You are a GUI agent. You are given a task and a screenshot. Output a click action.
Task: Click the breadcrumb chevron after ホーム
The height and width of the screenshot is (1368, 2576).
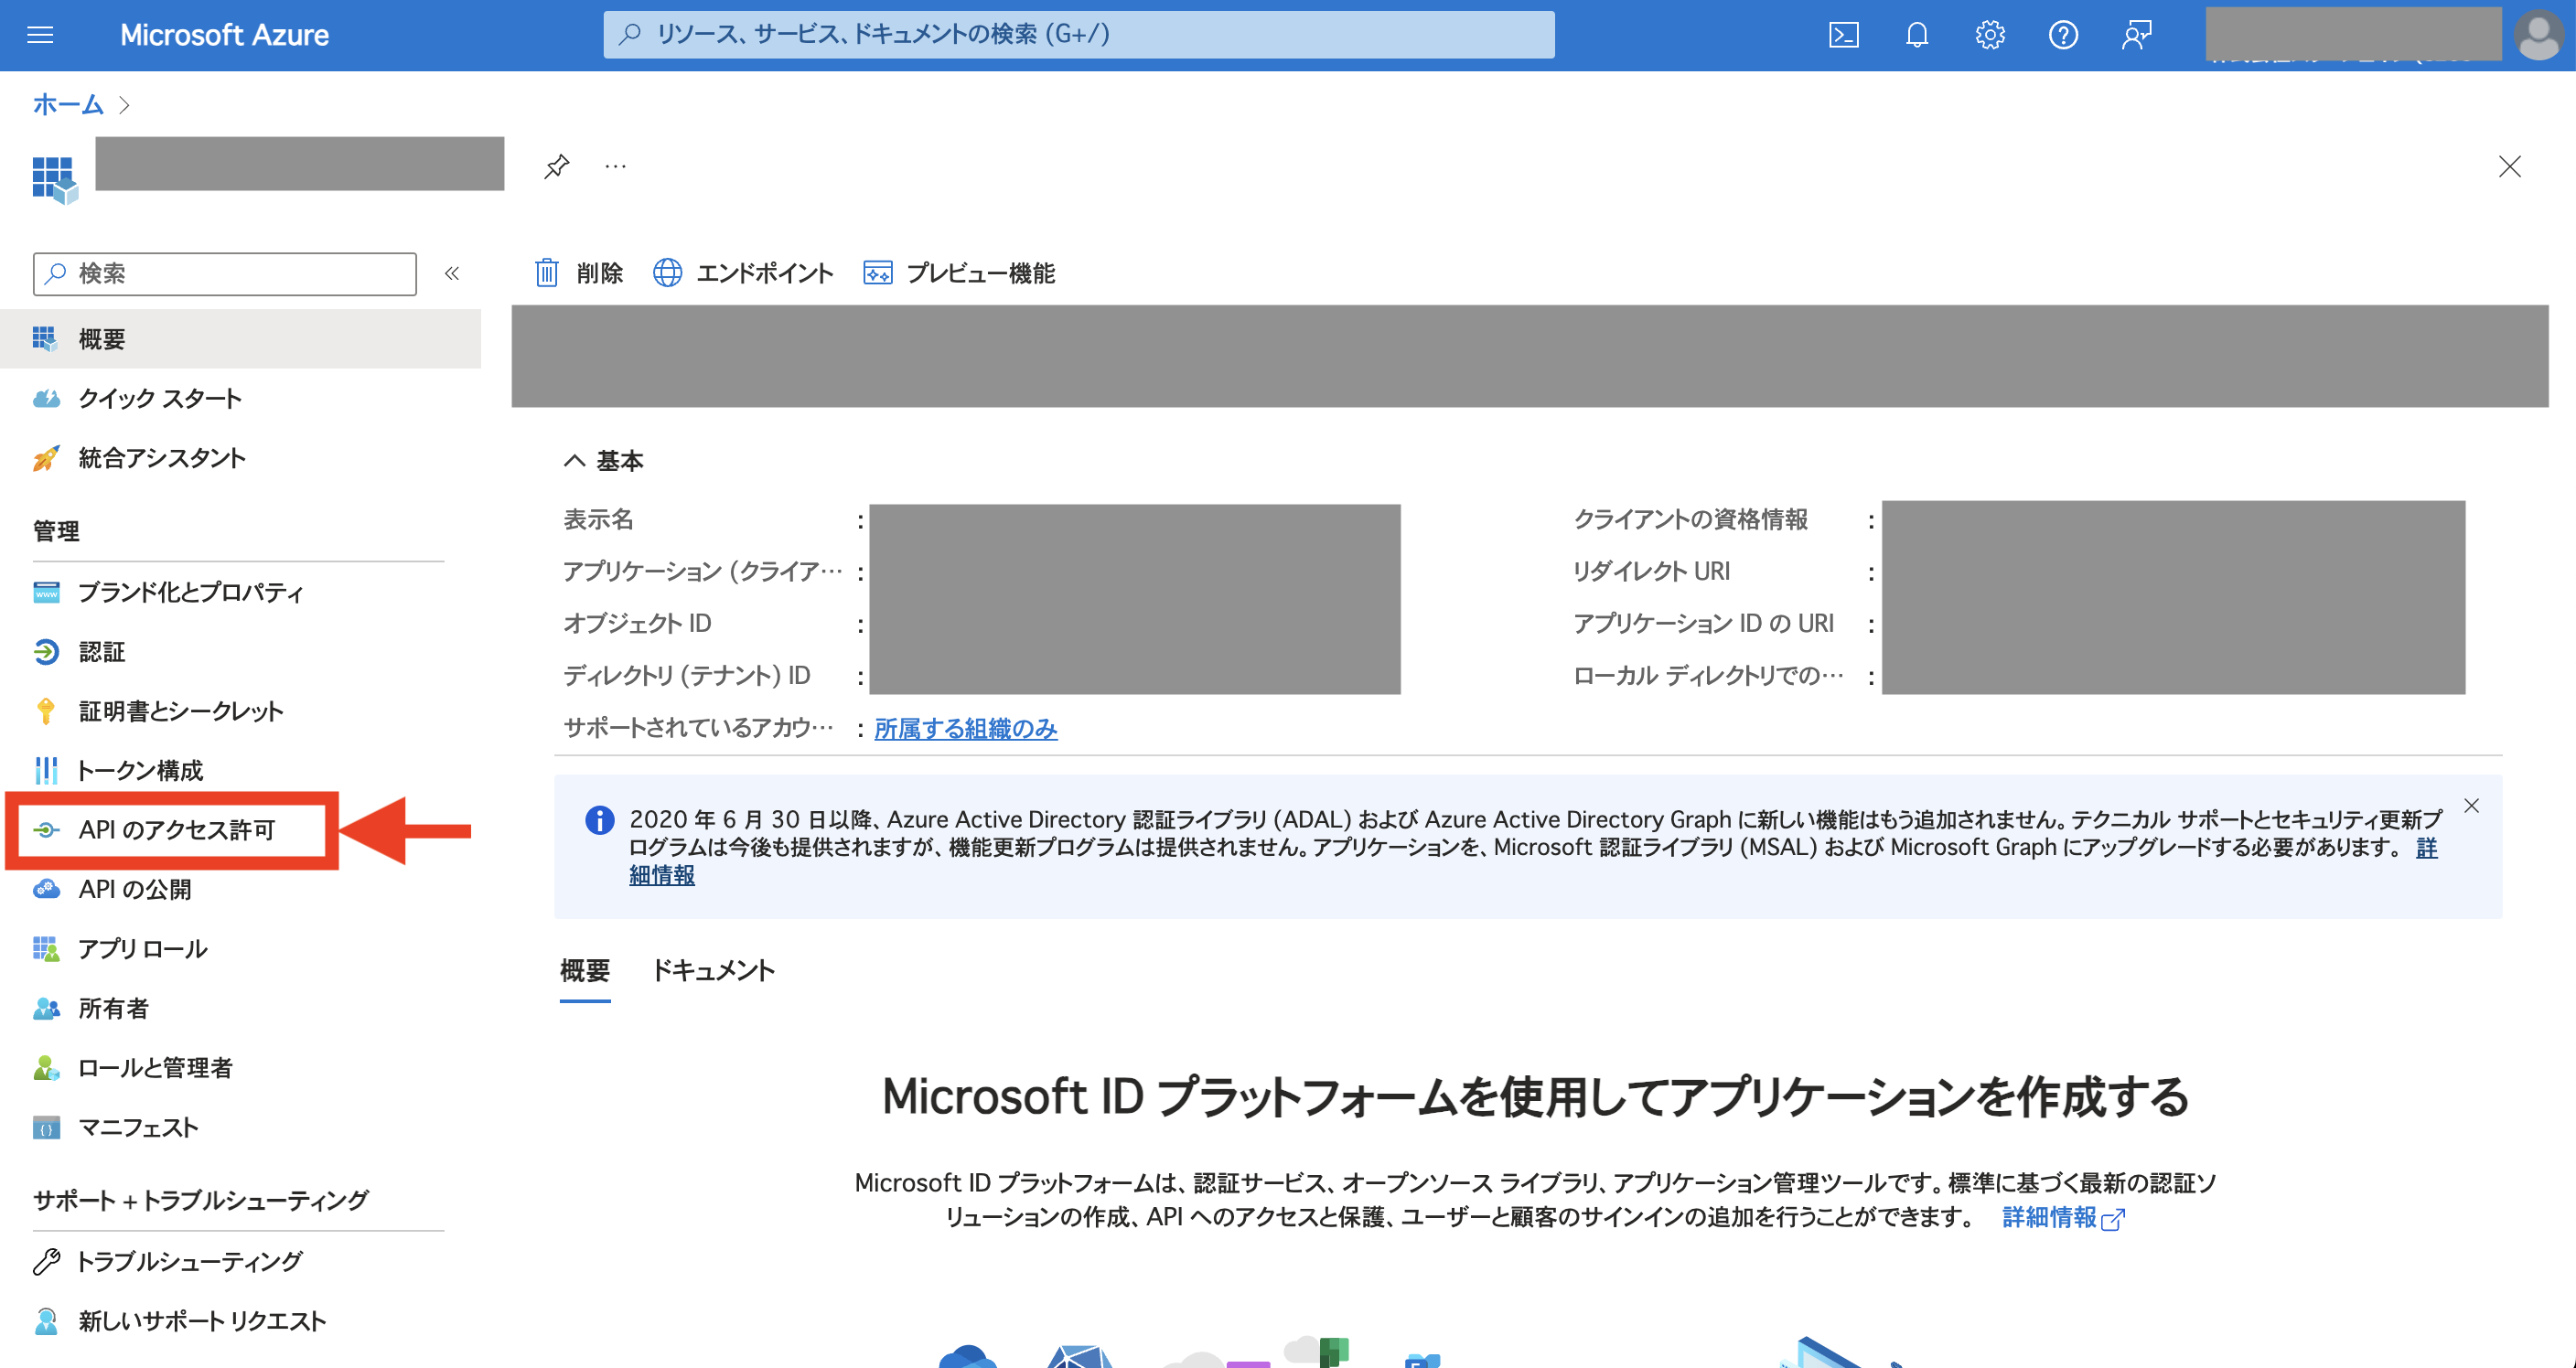tap(124, 105)
